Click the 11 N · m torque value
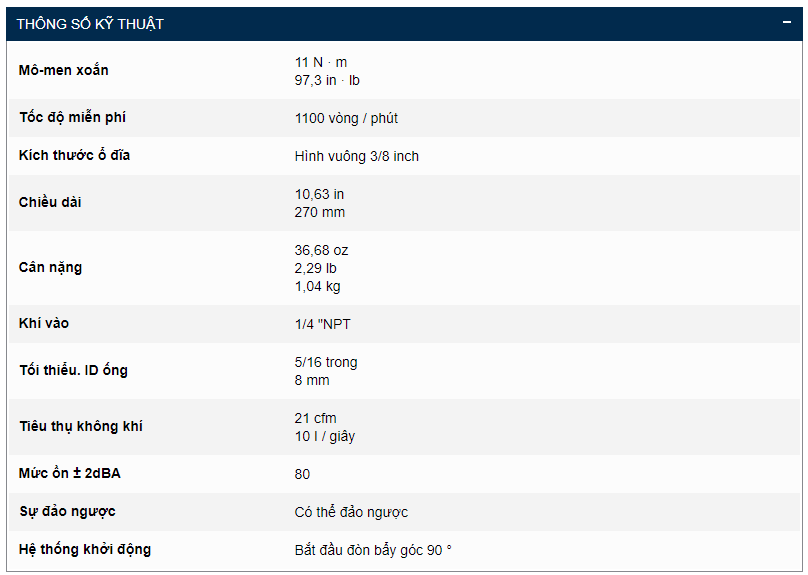Screen dimensions: 808x575 point(321,62)
